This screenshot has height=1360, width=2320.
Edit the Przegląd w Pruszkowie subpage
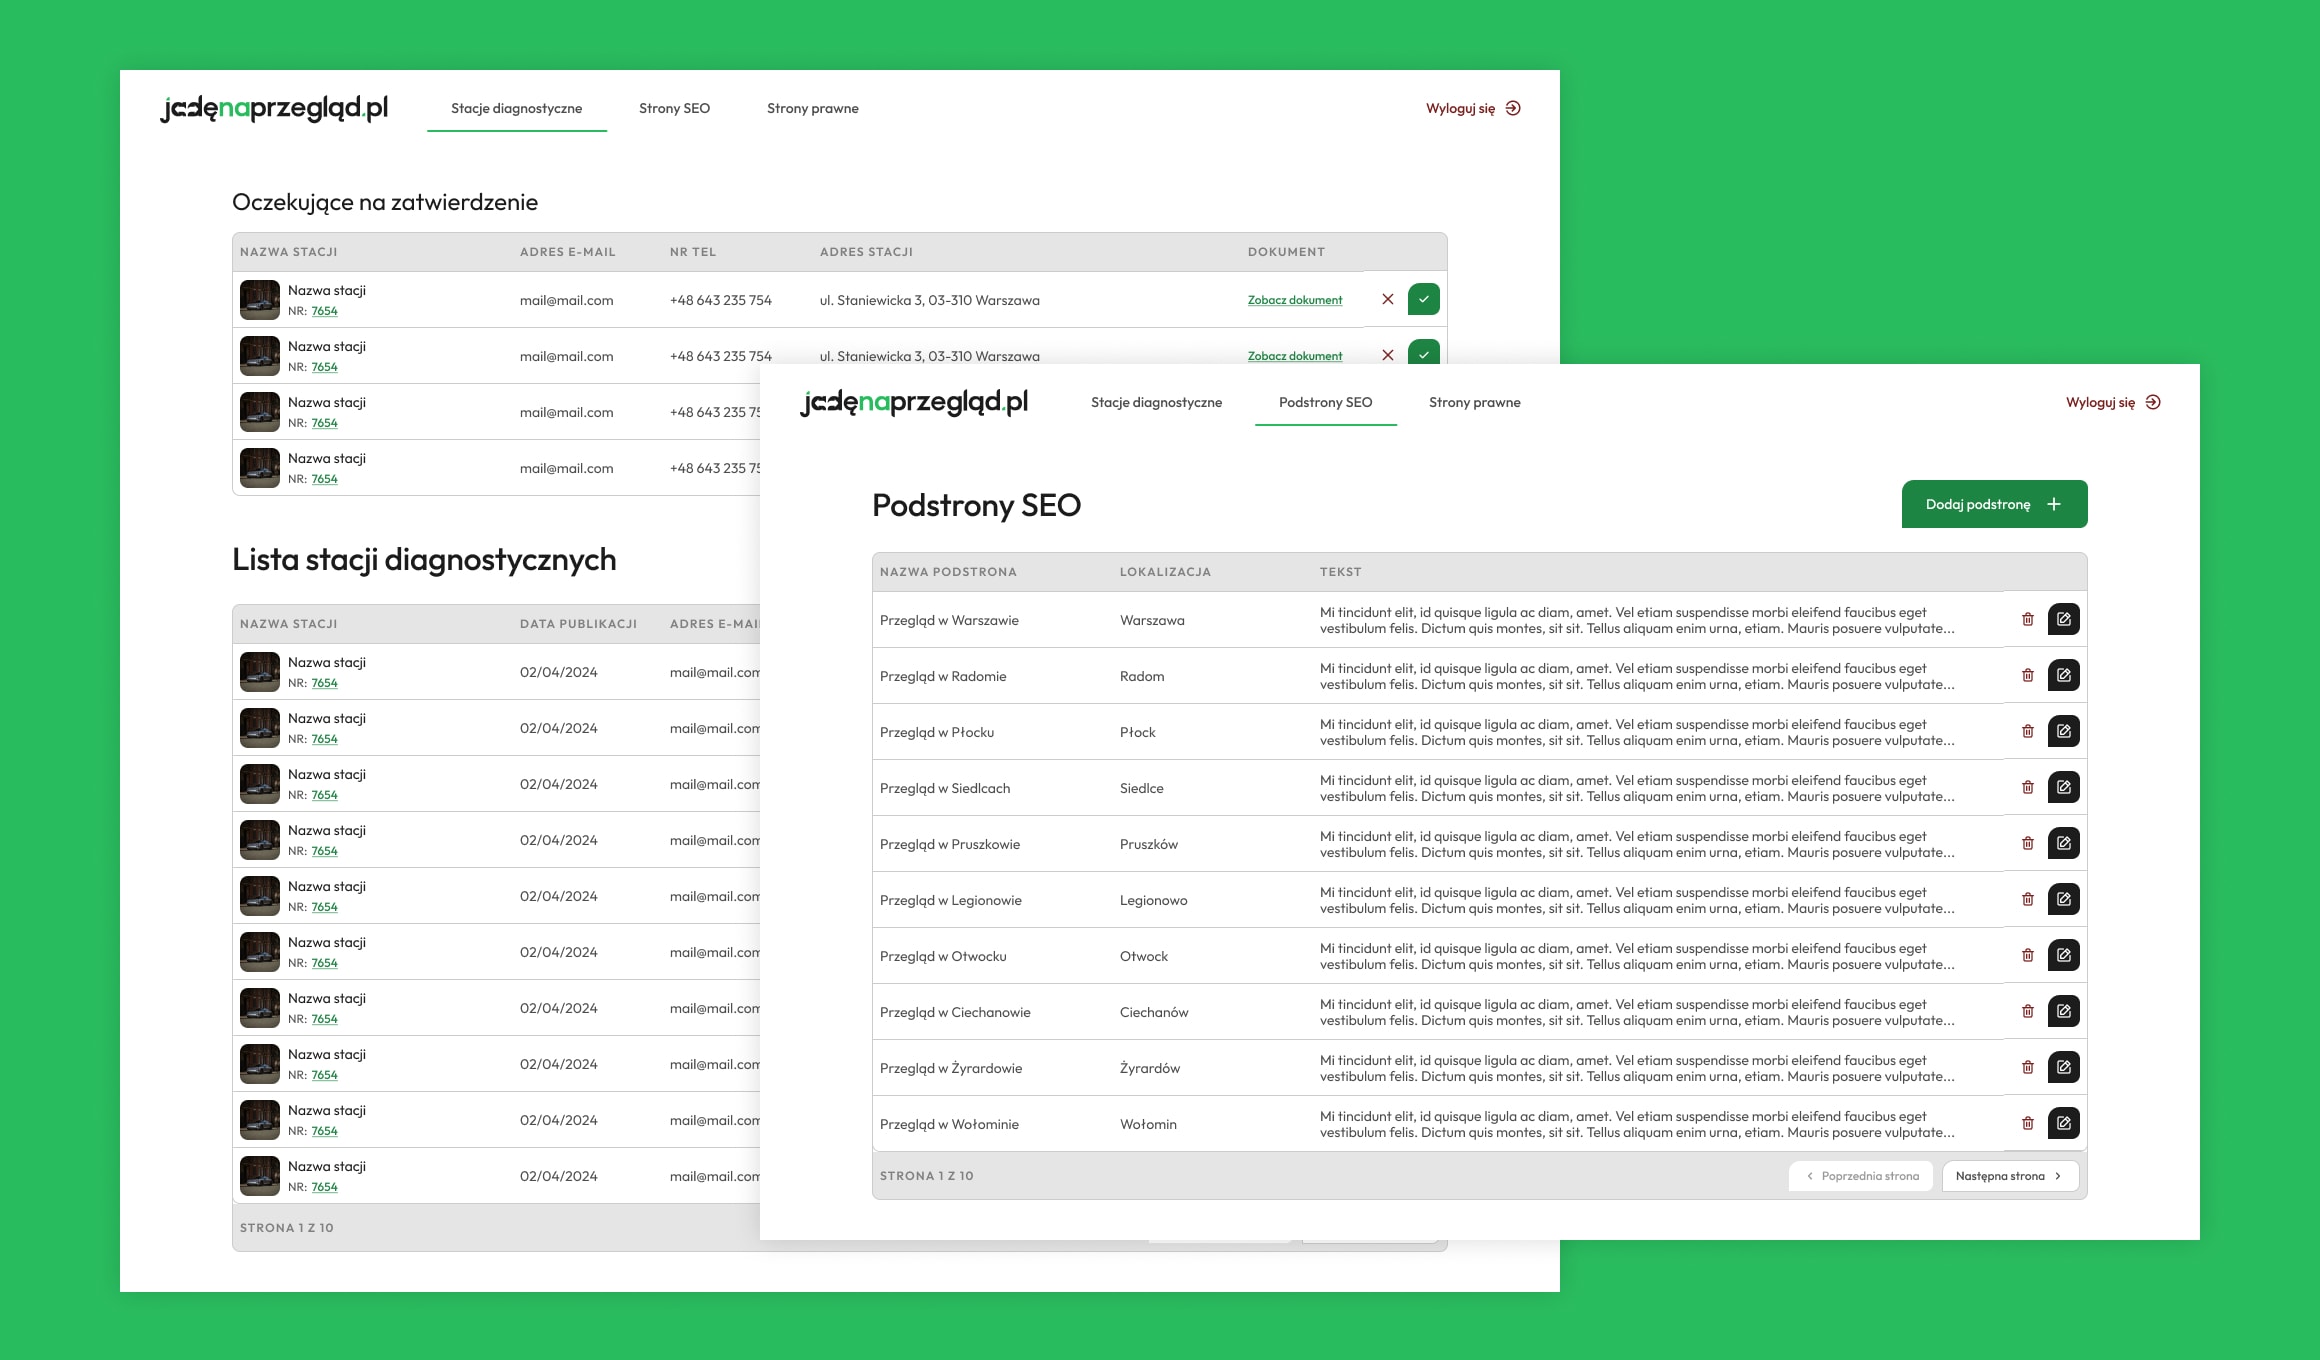coord(2064,844)
